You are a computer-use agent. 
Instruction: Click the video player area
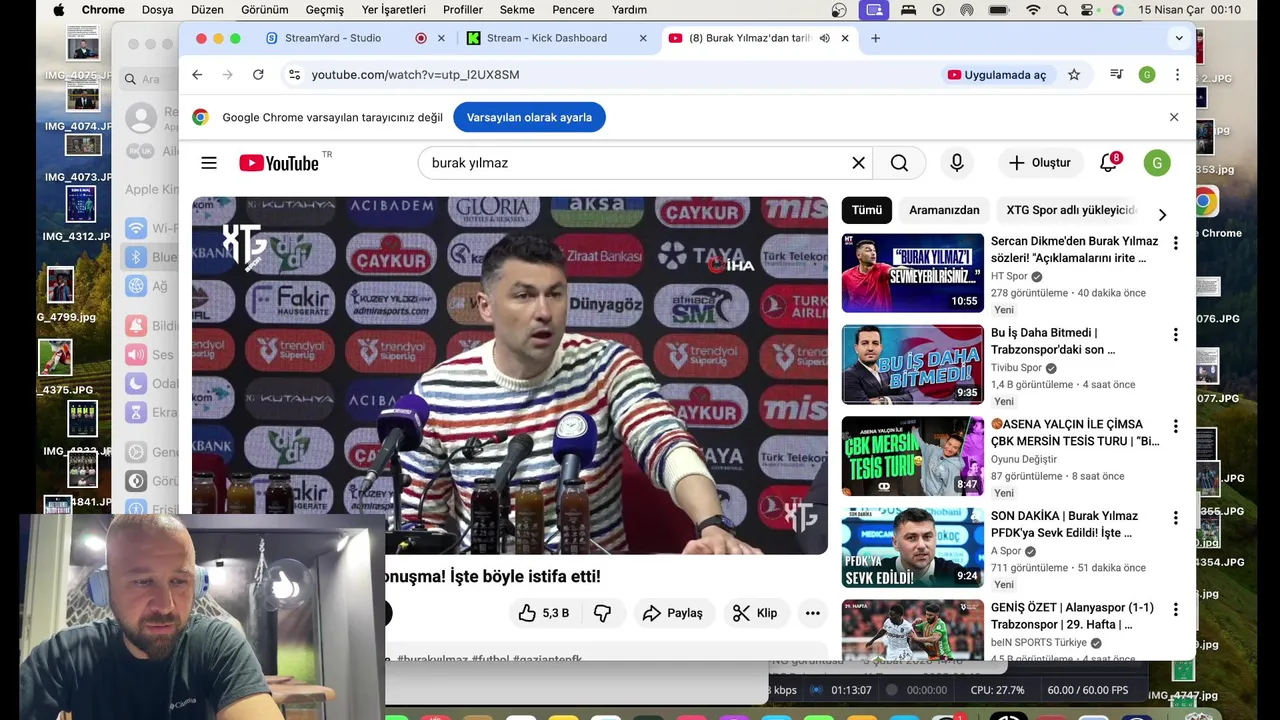[x=510, y=375]
